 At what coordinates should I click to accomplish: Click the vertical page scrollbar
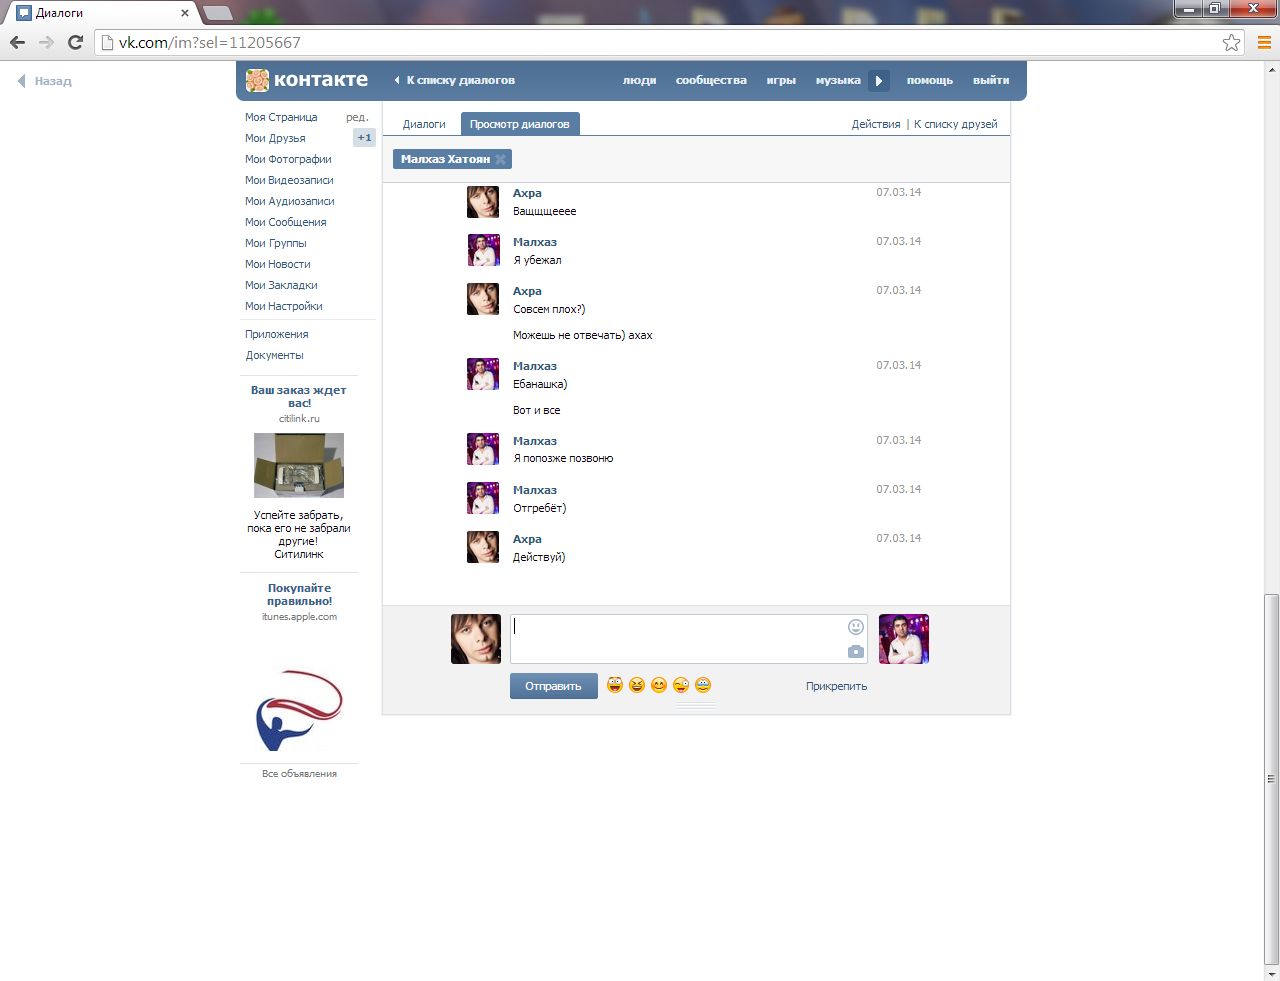1271,778
